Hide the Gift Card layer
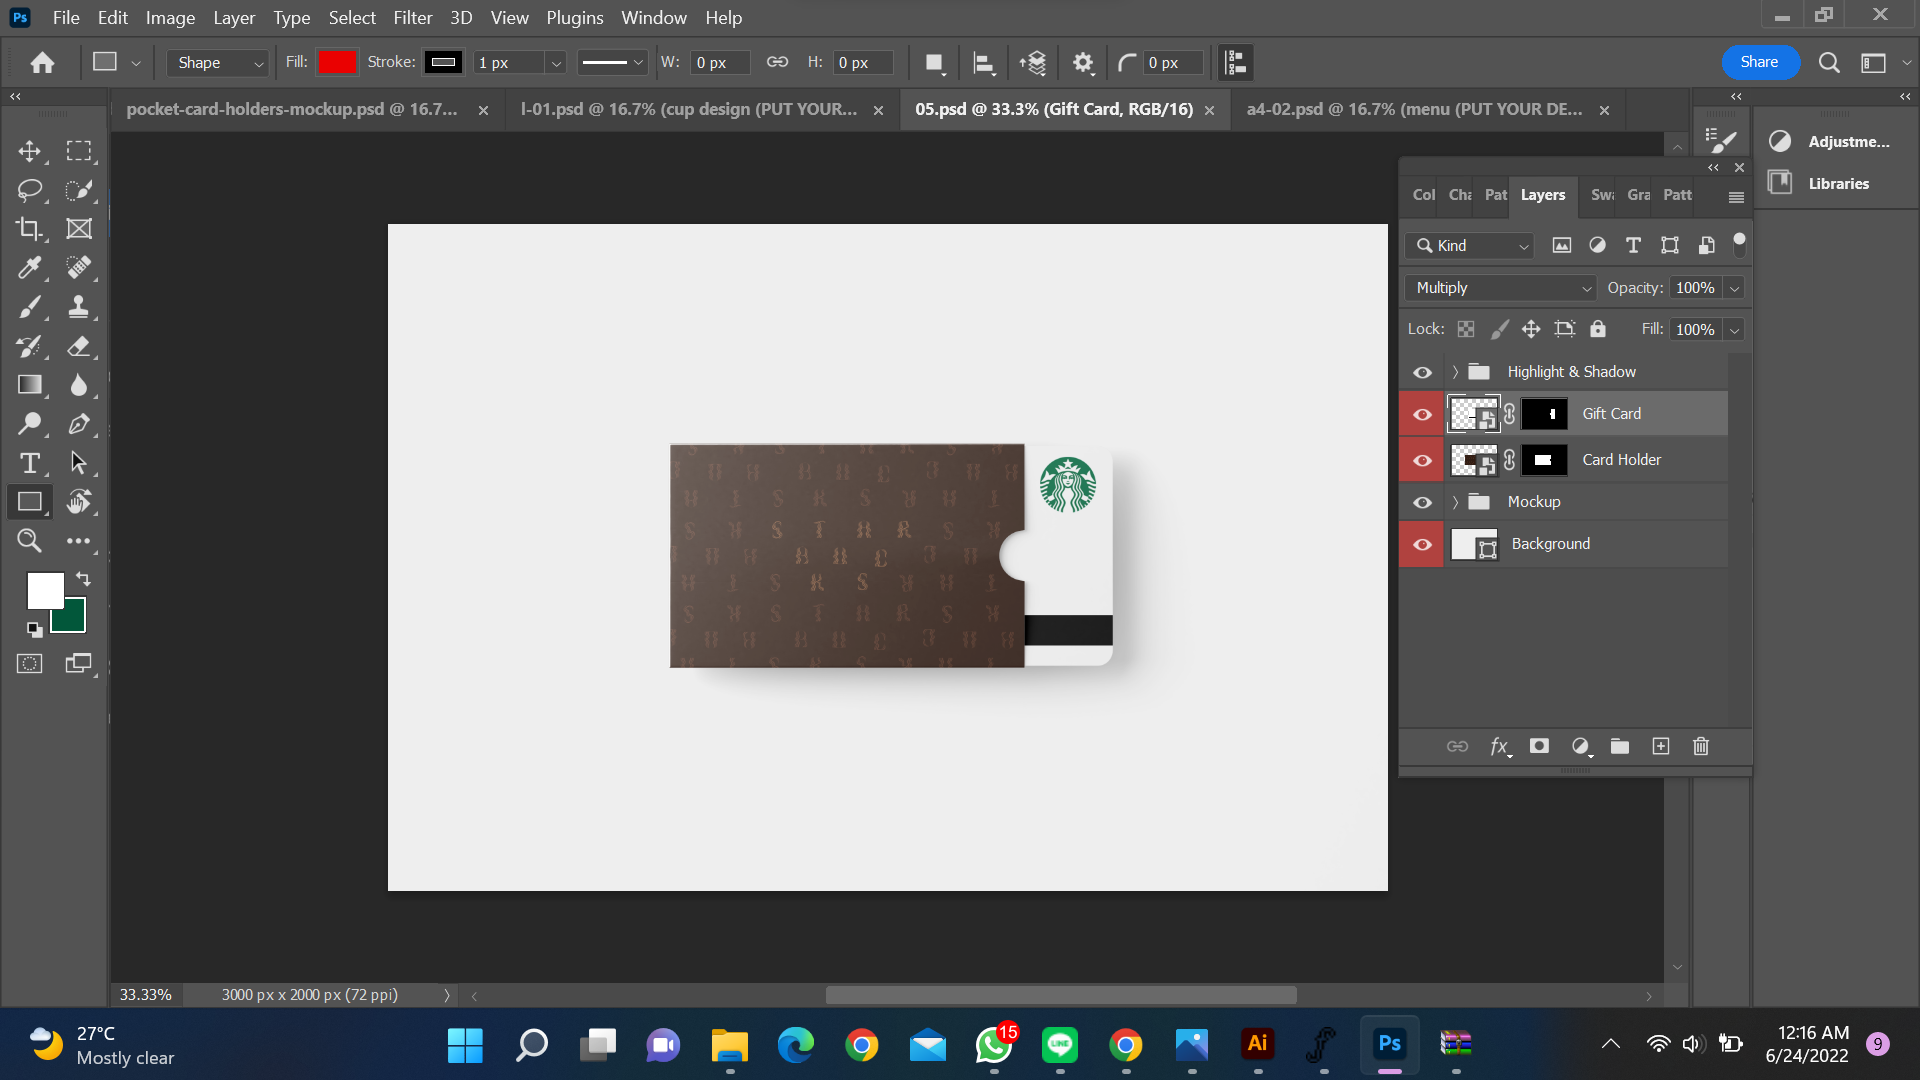Viewport: 1920px width, 1080px height. click(x=1422, y=414)
